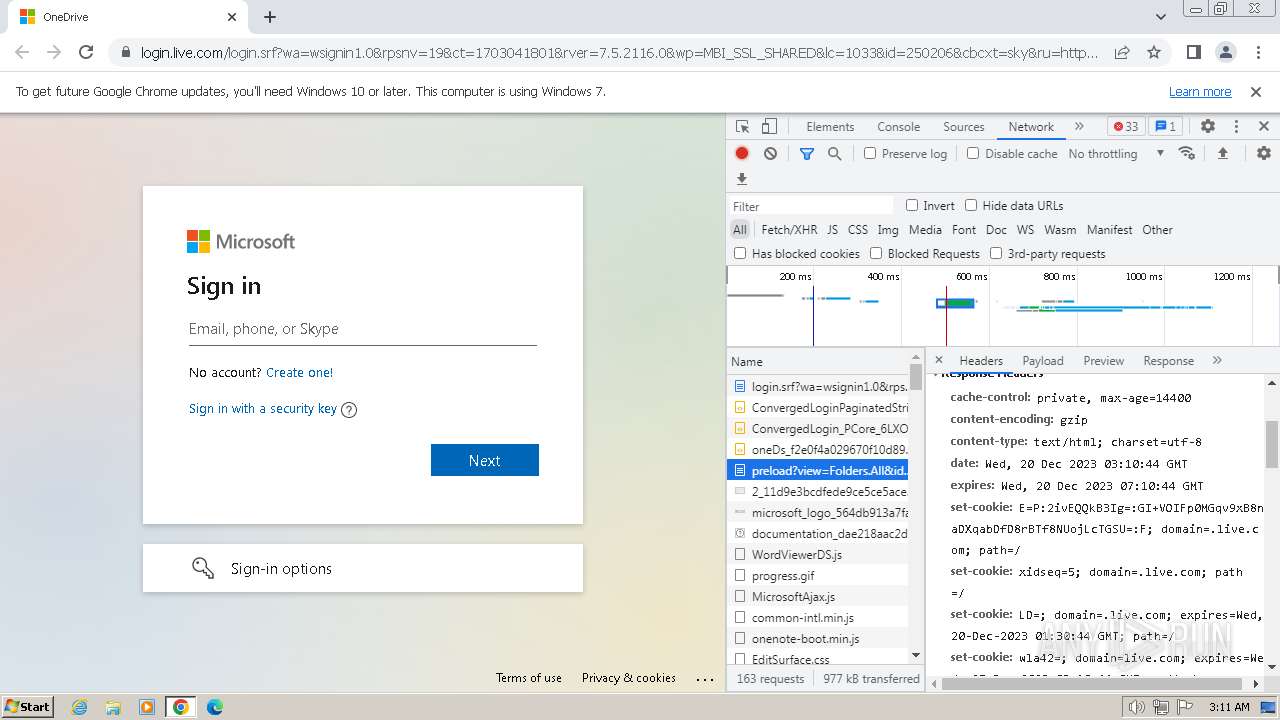Open the Learn more link
The image size is (1280, 720).
click(1200, 92)
